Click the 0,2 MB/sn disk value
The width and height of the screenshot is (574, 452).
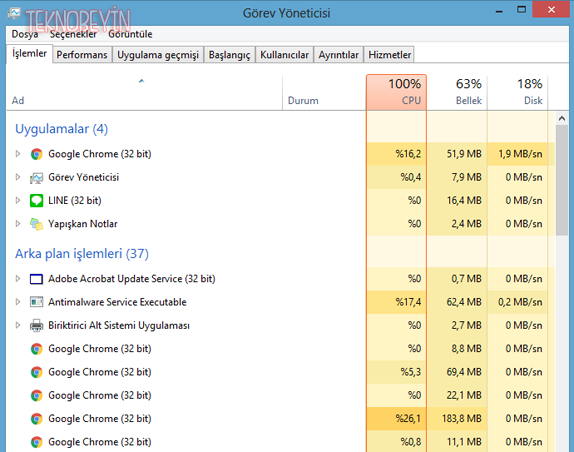tap(520, 302)
